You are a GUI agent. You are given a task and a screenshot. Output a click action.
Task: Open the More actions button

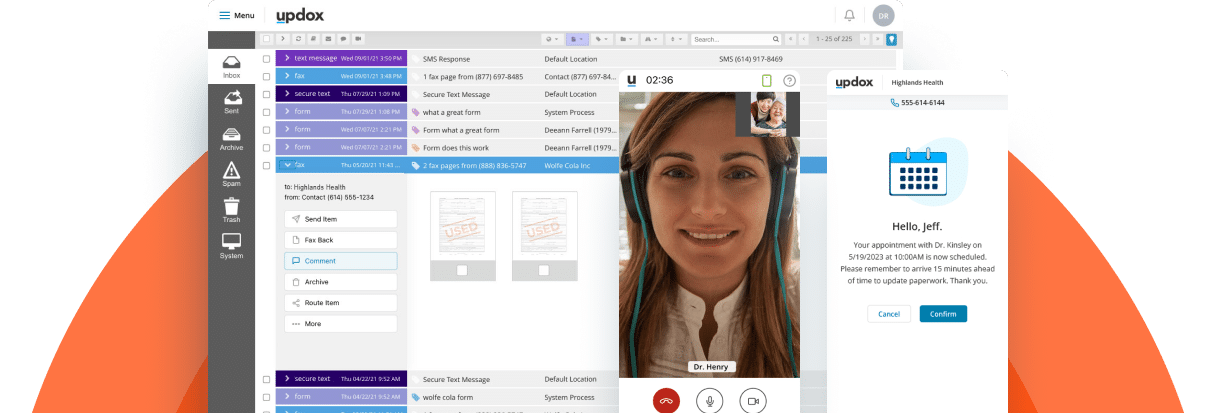tap(340, 324)
